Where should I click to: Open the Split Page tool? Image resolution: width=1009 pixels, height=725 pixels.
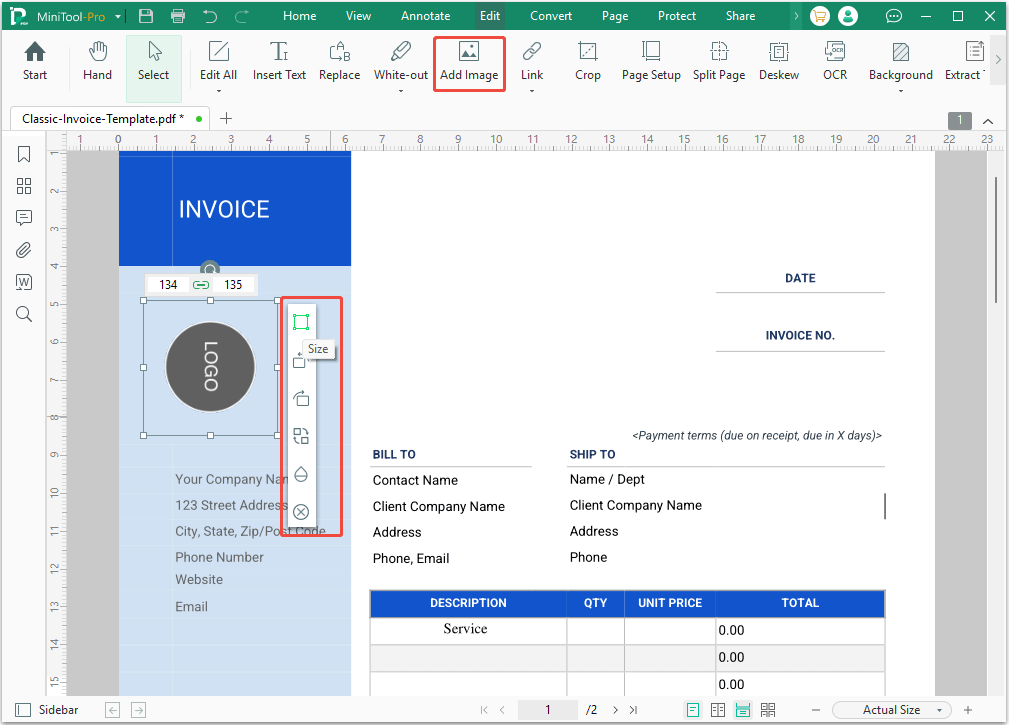click(x=718, y=63)
